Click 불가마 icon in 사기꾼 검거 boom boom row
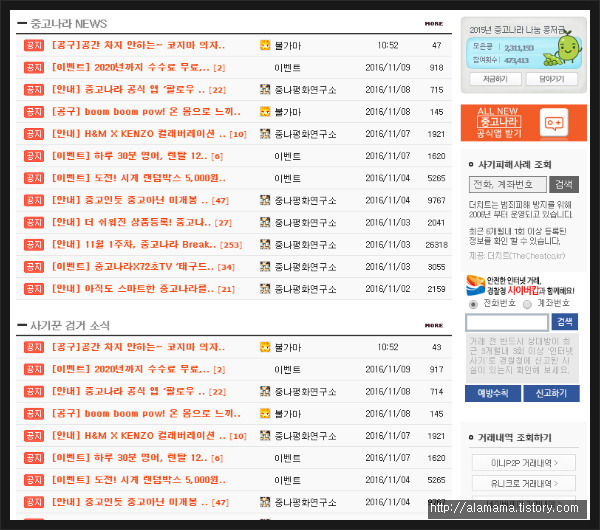 (x=265, y=414)
